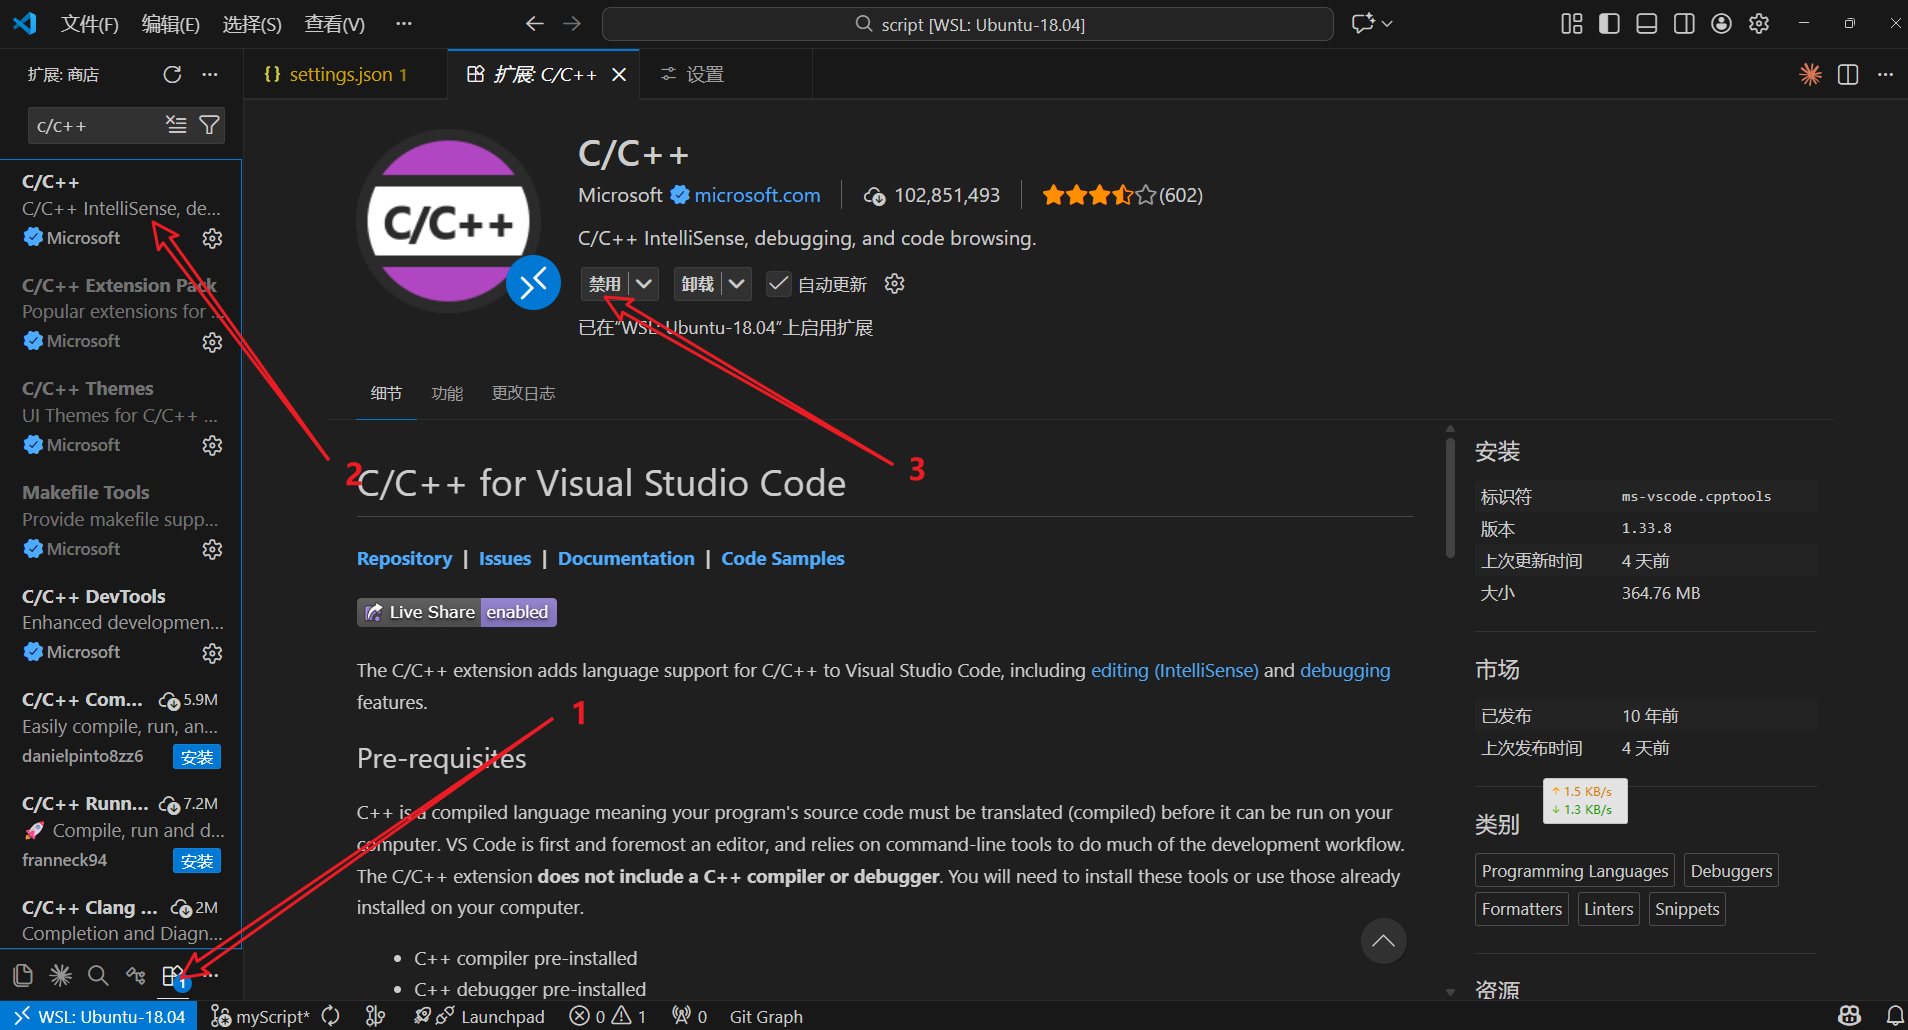Open the settings gear next to auto update
The width and height of the screenshot is (1908, 1030).
tap(894, 284)
